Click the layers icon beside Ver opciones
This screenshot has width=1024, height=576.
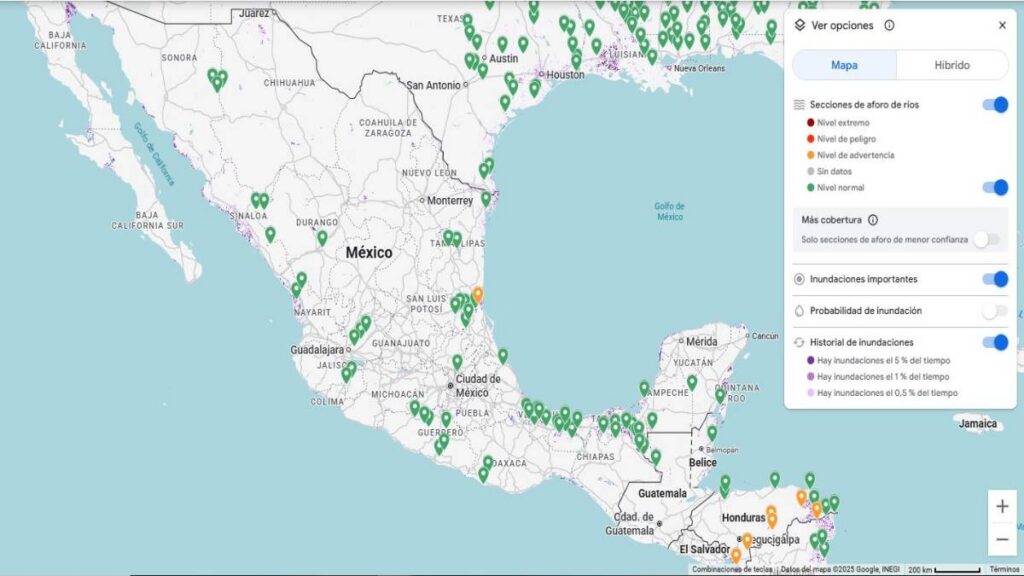point(800,25)
